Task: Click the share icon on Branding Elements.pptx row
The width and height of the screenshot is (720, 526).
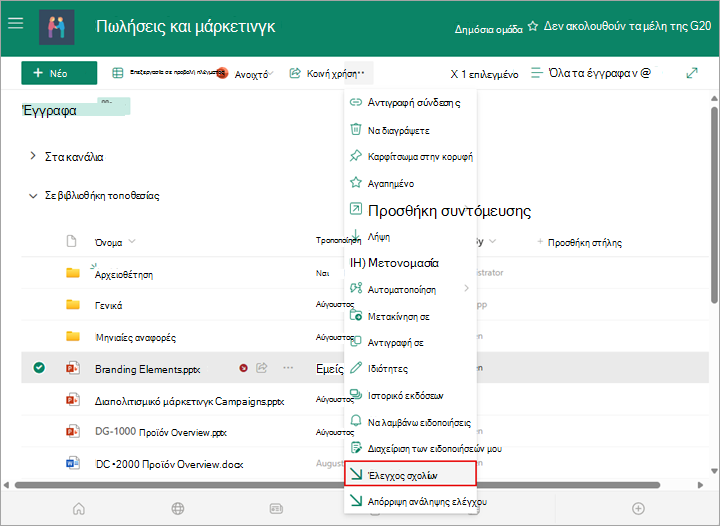Action: point(262,368)
